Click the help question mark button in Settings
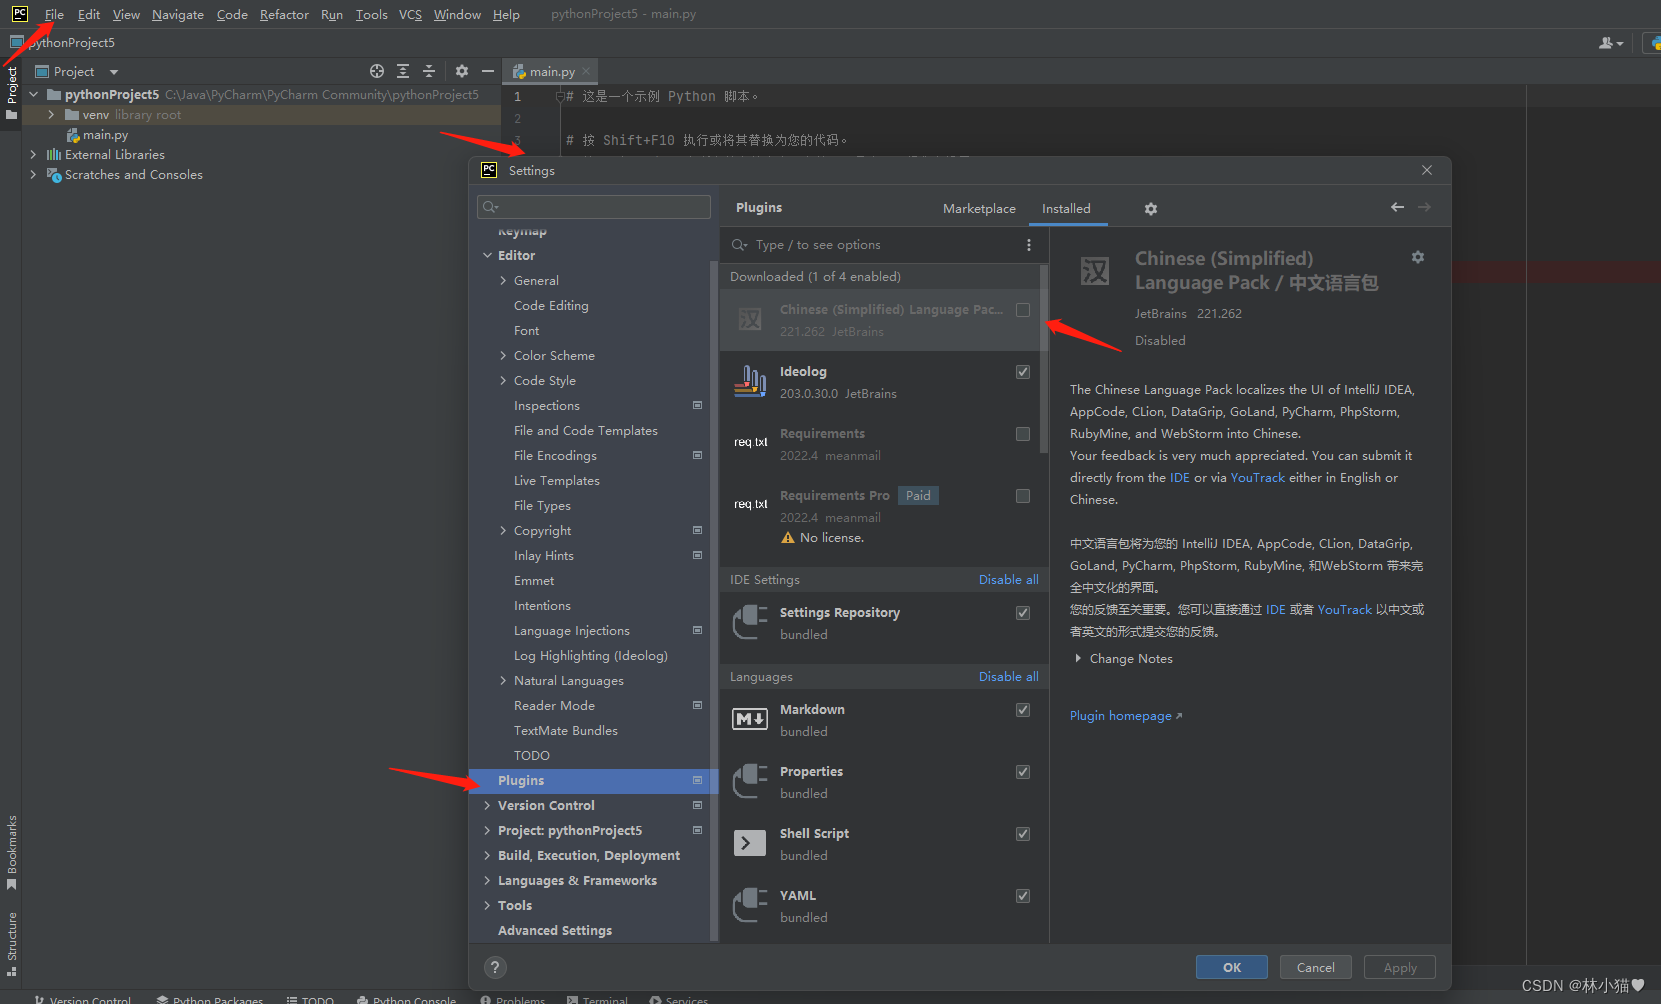Screen dimensions: 1661x1004 pyautogui.click(x=495, y=967)
